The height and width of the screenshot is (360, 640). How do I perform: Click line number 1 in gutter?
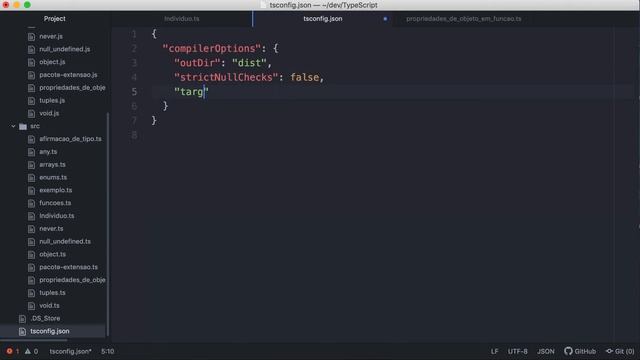coord(134,34)
